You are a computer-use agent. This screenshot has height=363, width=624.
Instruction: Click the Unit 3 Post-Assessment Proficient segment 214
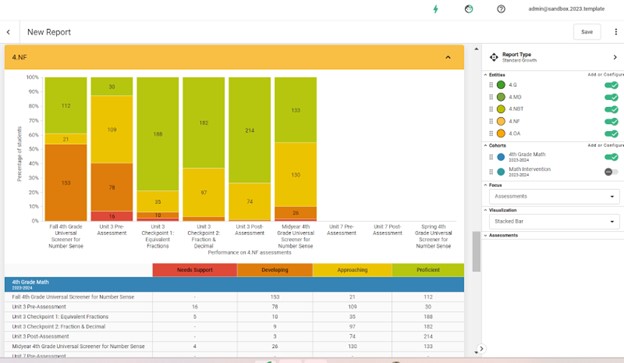coord(250,130)
